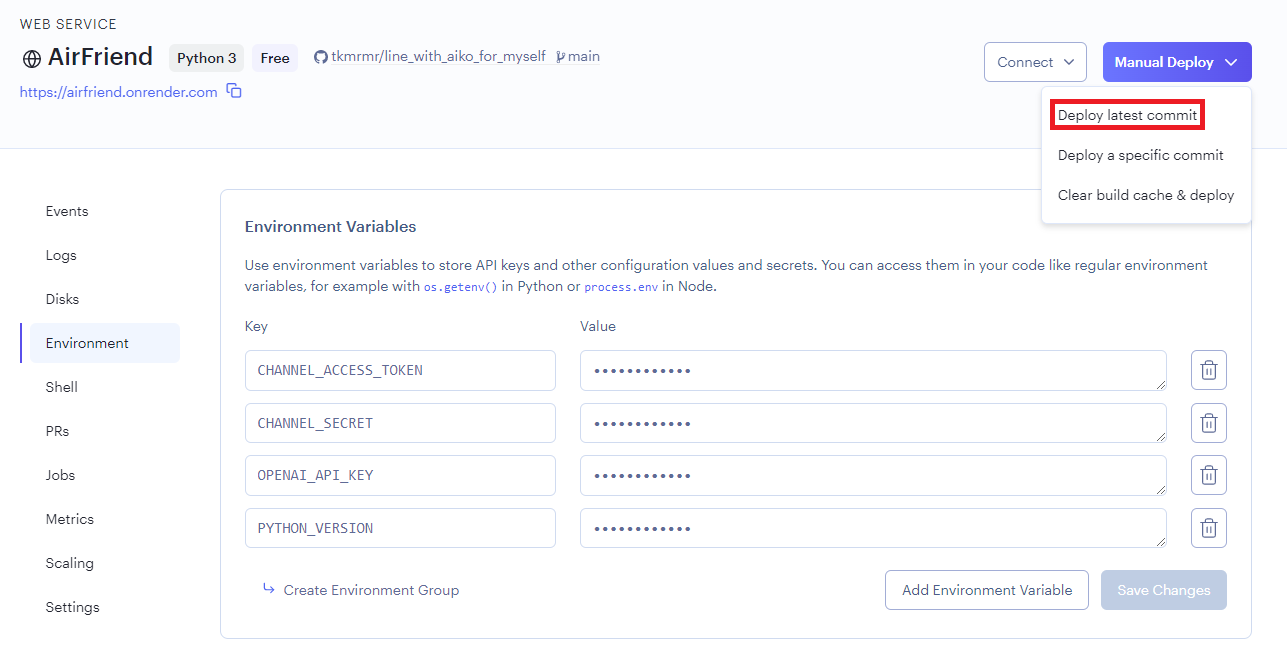Click the CHANNEL_SECRET value field

pyautogui.click(x=873, y=423)
